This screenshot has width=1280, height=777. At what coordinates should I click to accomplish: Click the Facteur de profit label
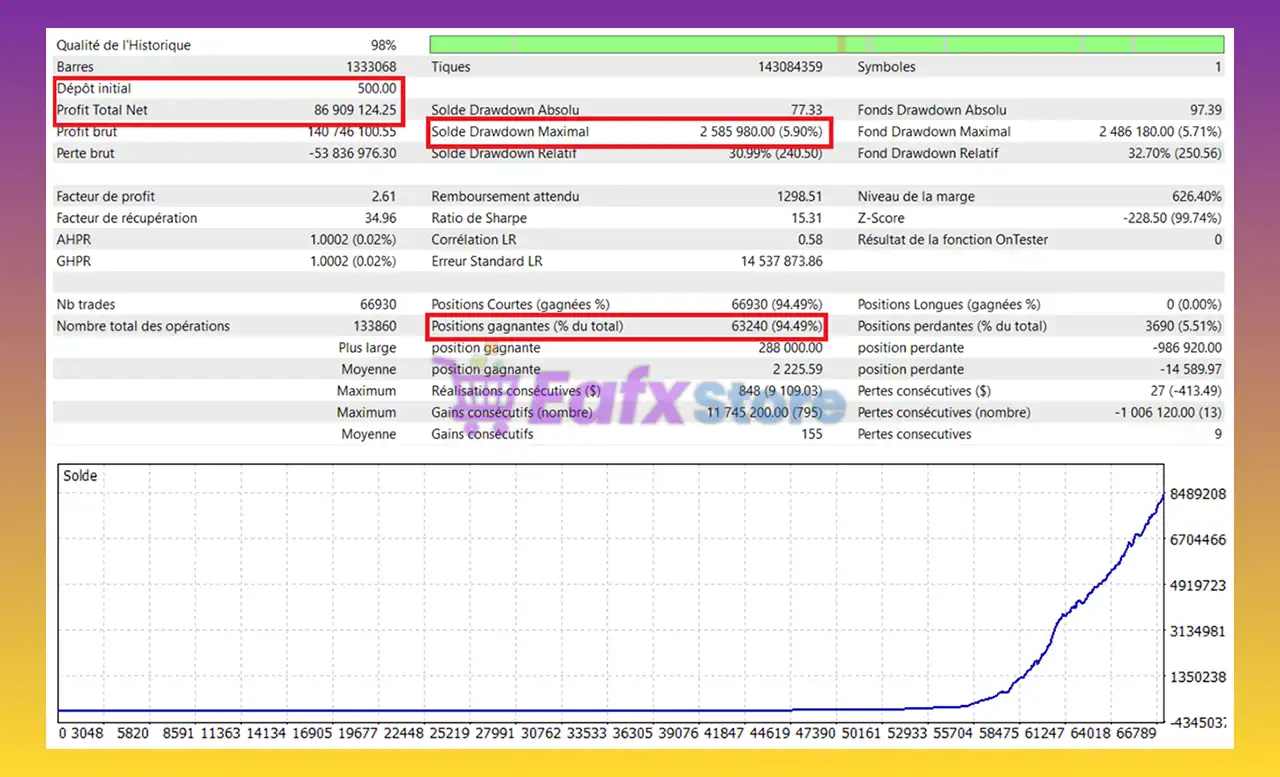pyautogui.click(x=106, y=197)
